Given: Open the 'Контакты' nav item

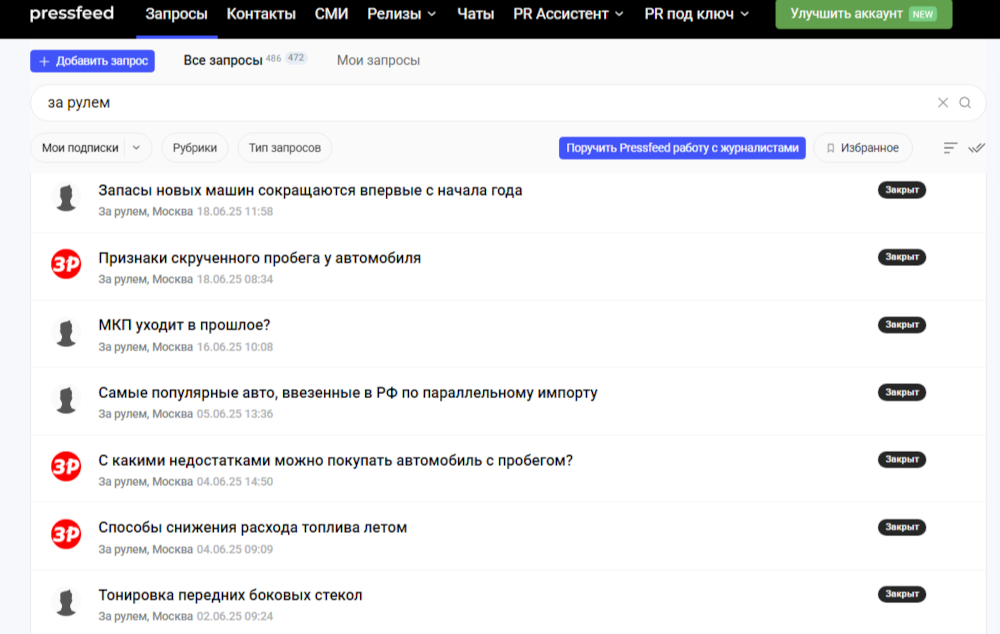Looking at the screenshot, I should pos(261,14).
